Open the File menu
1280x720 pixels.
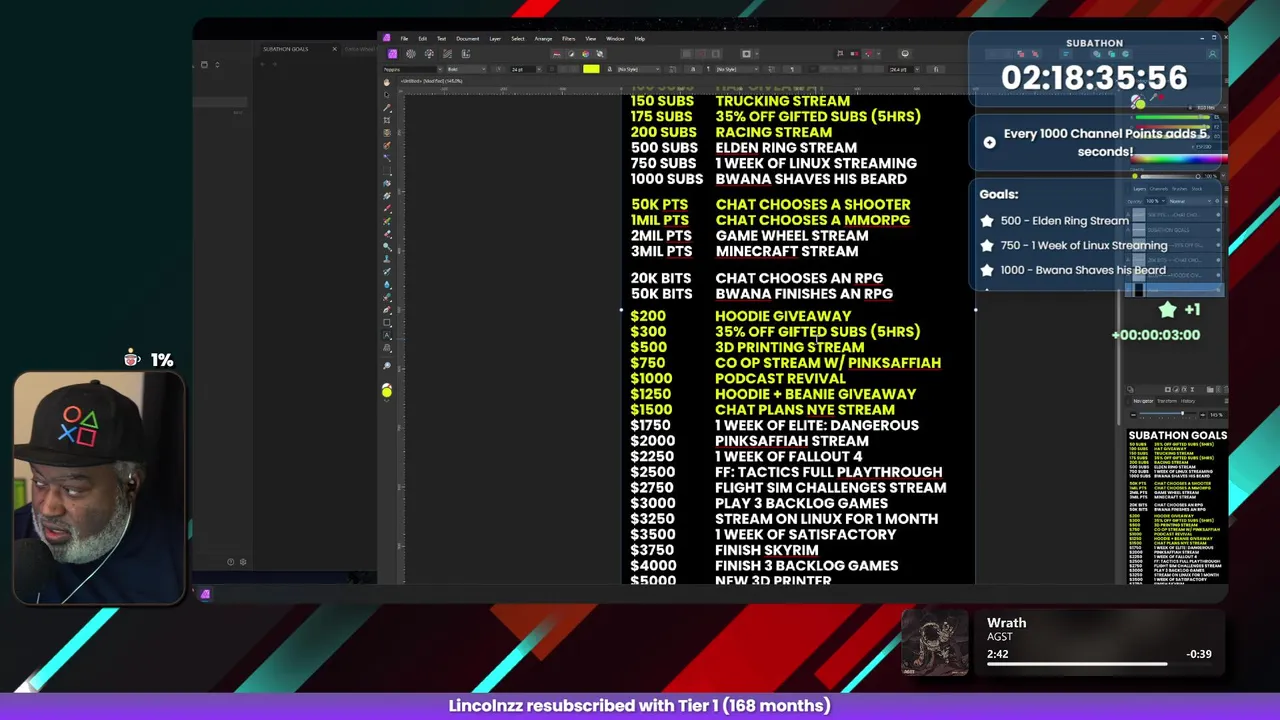coord(404,39)
